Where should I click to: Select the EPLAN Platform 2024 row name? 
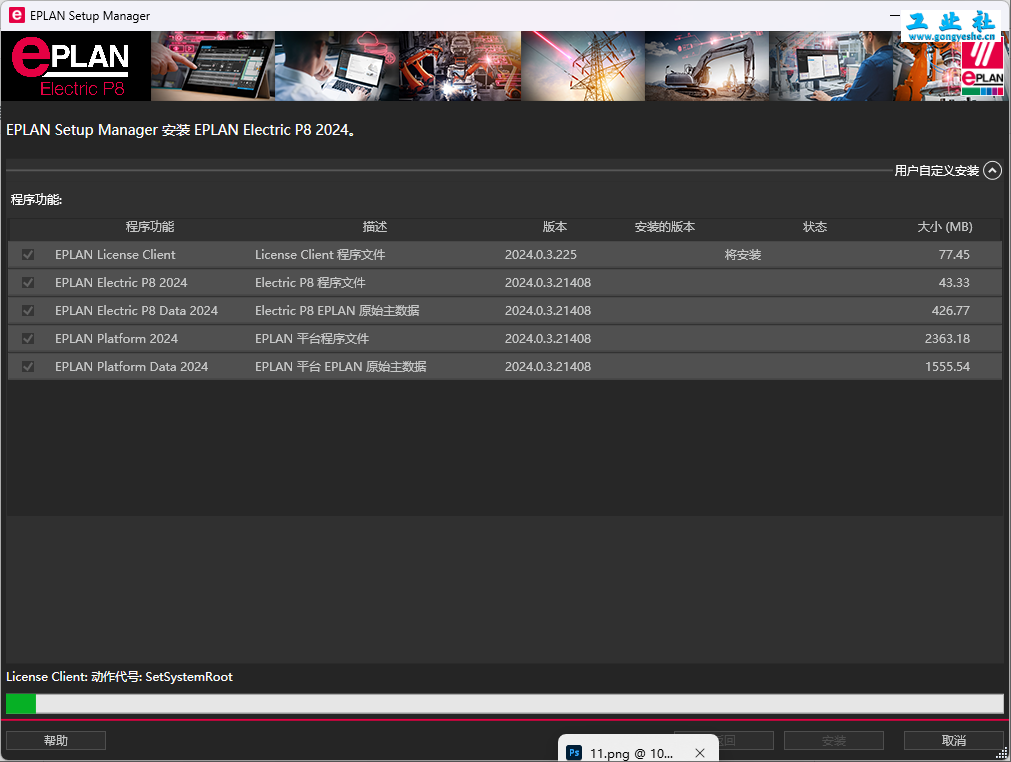(x=116, y=338)
